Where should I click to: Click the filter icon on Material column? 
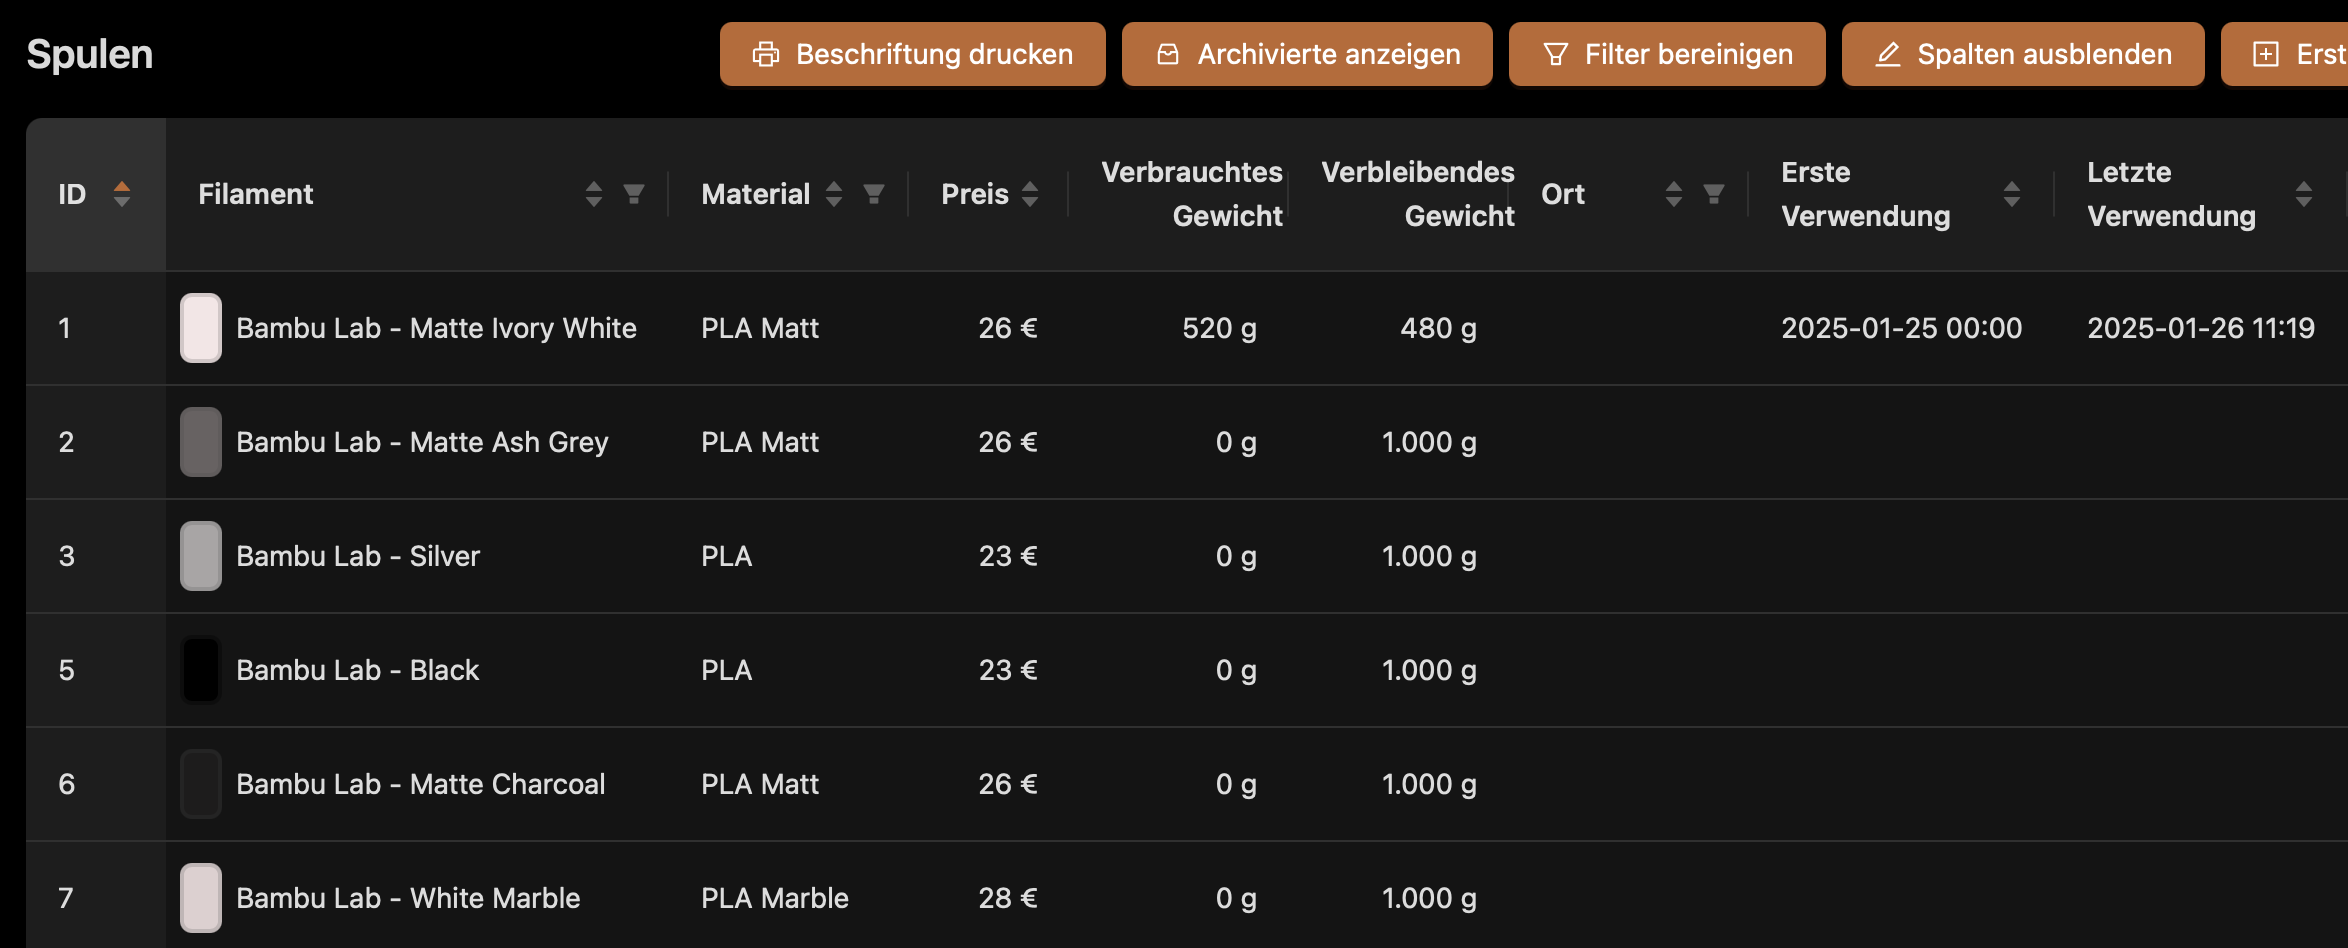pyautogui.click(x=874, y=194)
